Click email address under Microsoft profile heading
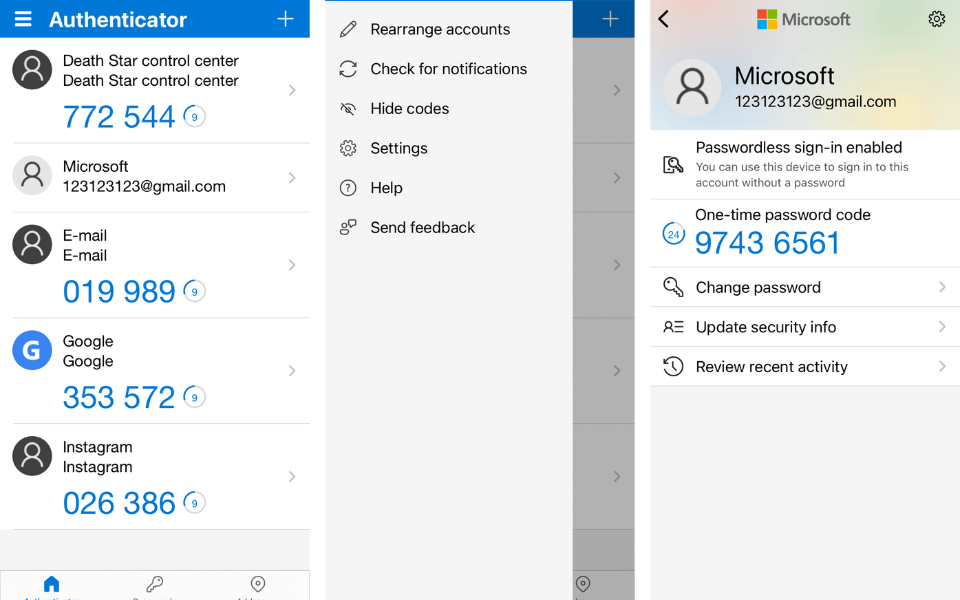The width and height of the screenshot is (960, 600). click(x=816, y=102)
